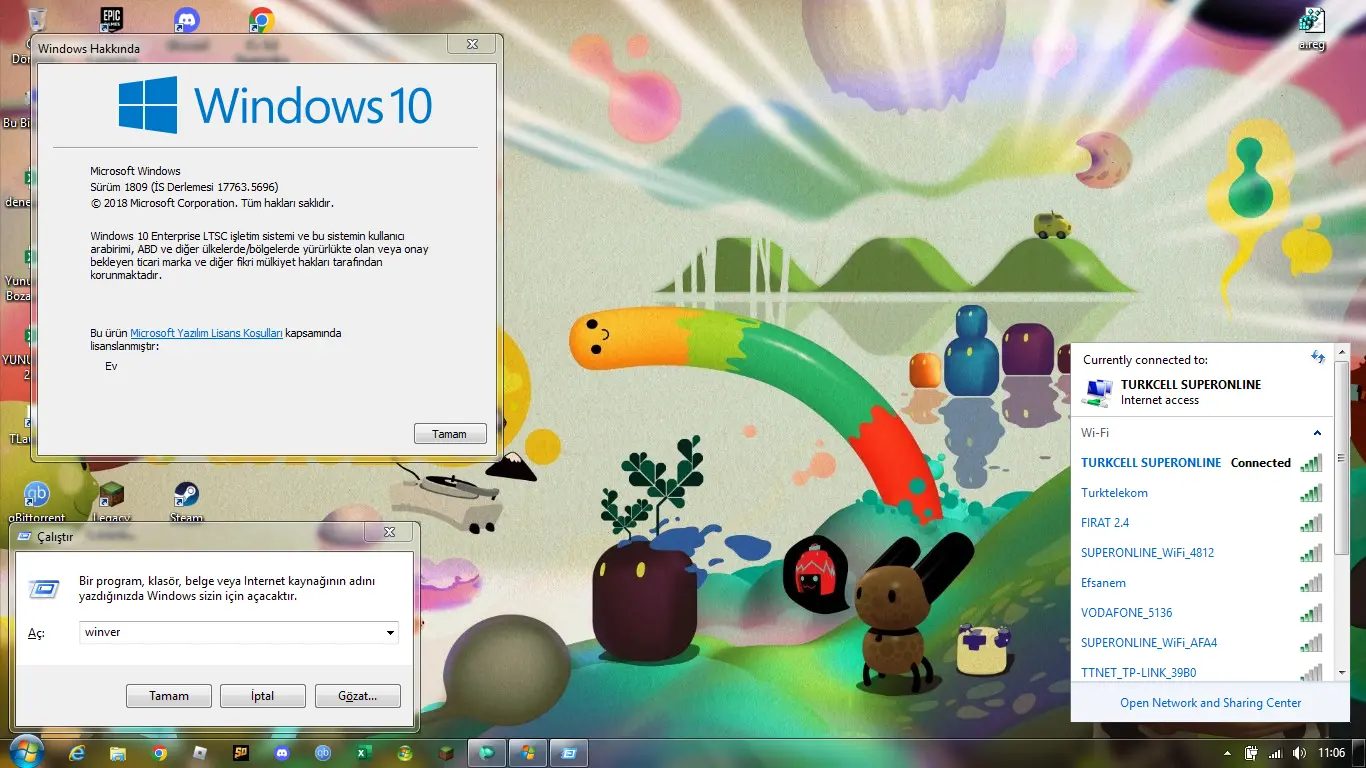Select the Turktelekom network
This screenshot has height=768, width=1366.
[x=1202, y=493]
